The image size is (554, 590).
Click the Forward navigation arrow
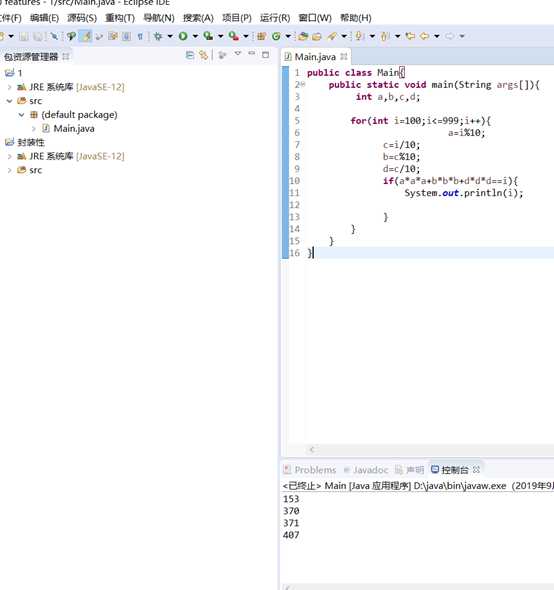pyautogui.click(x=449, y=36)
